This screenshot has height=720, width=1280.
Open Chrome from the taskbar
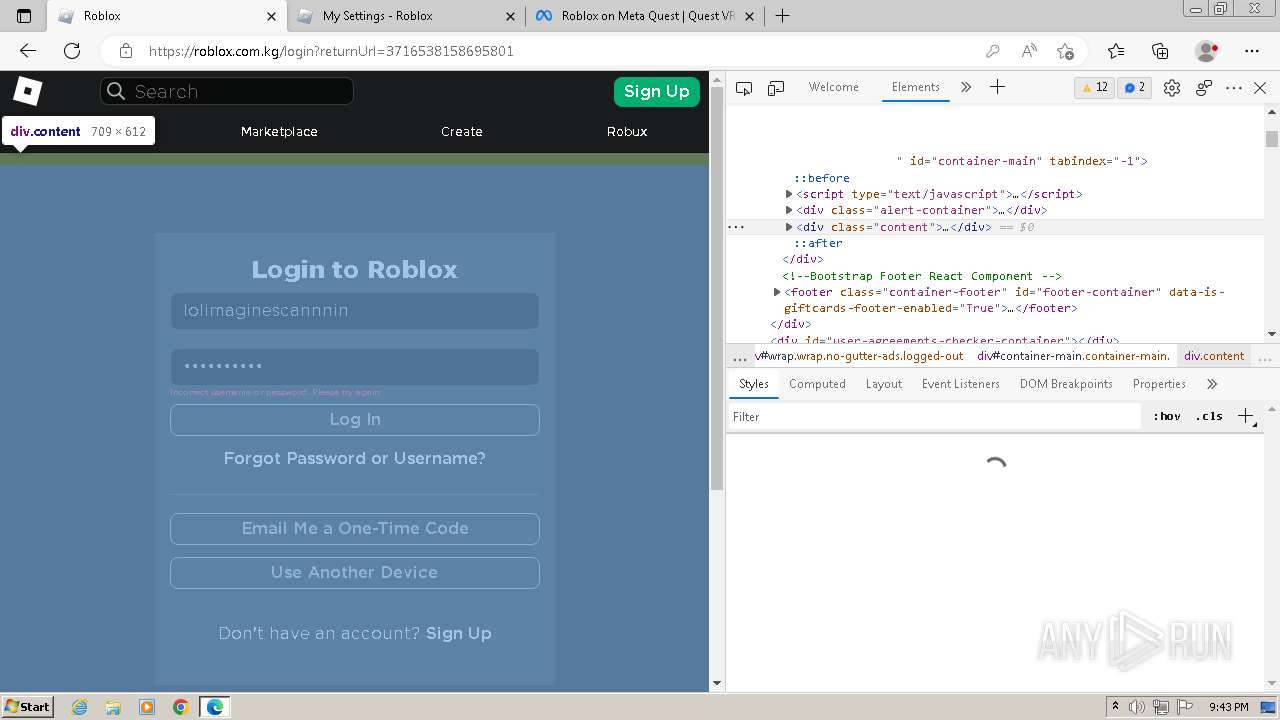click(x=180, y=707)
